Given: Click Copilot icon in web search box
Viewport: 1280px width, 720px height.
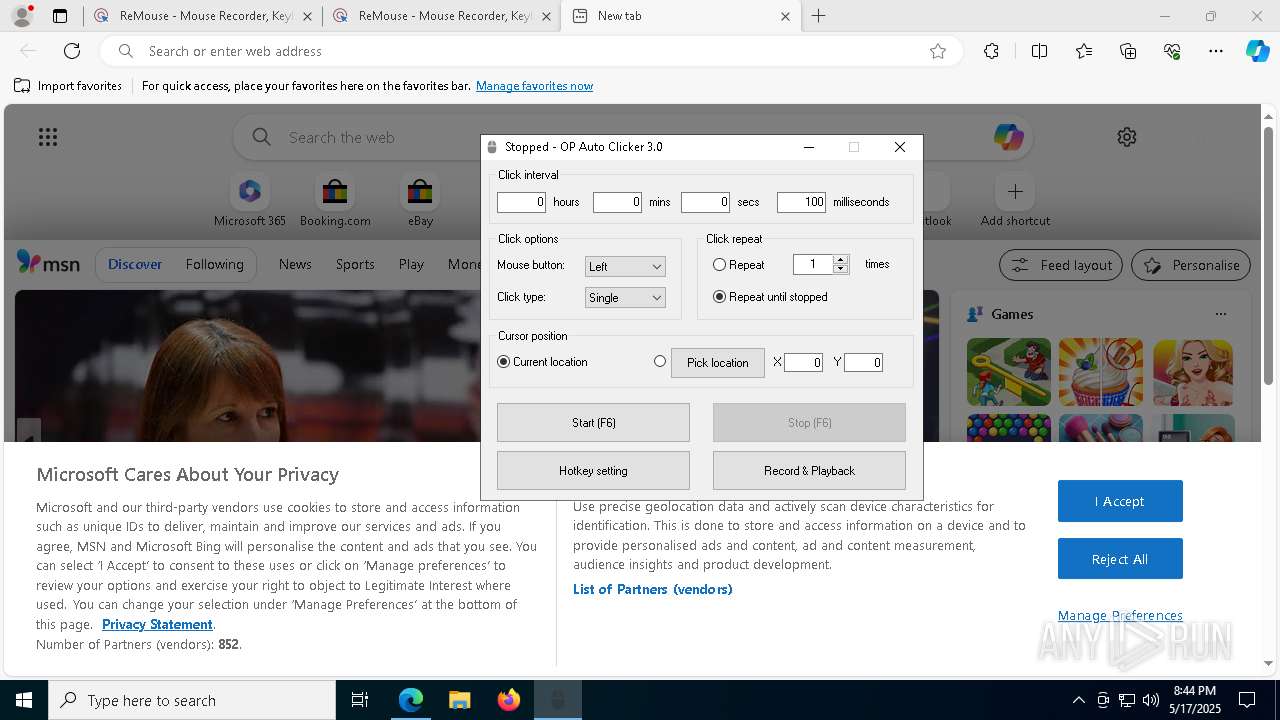Looking at the screenshot, I should click(1008, 137).
